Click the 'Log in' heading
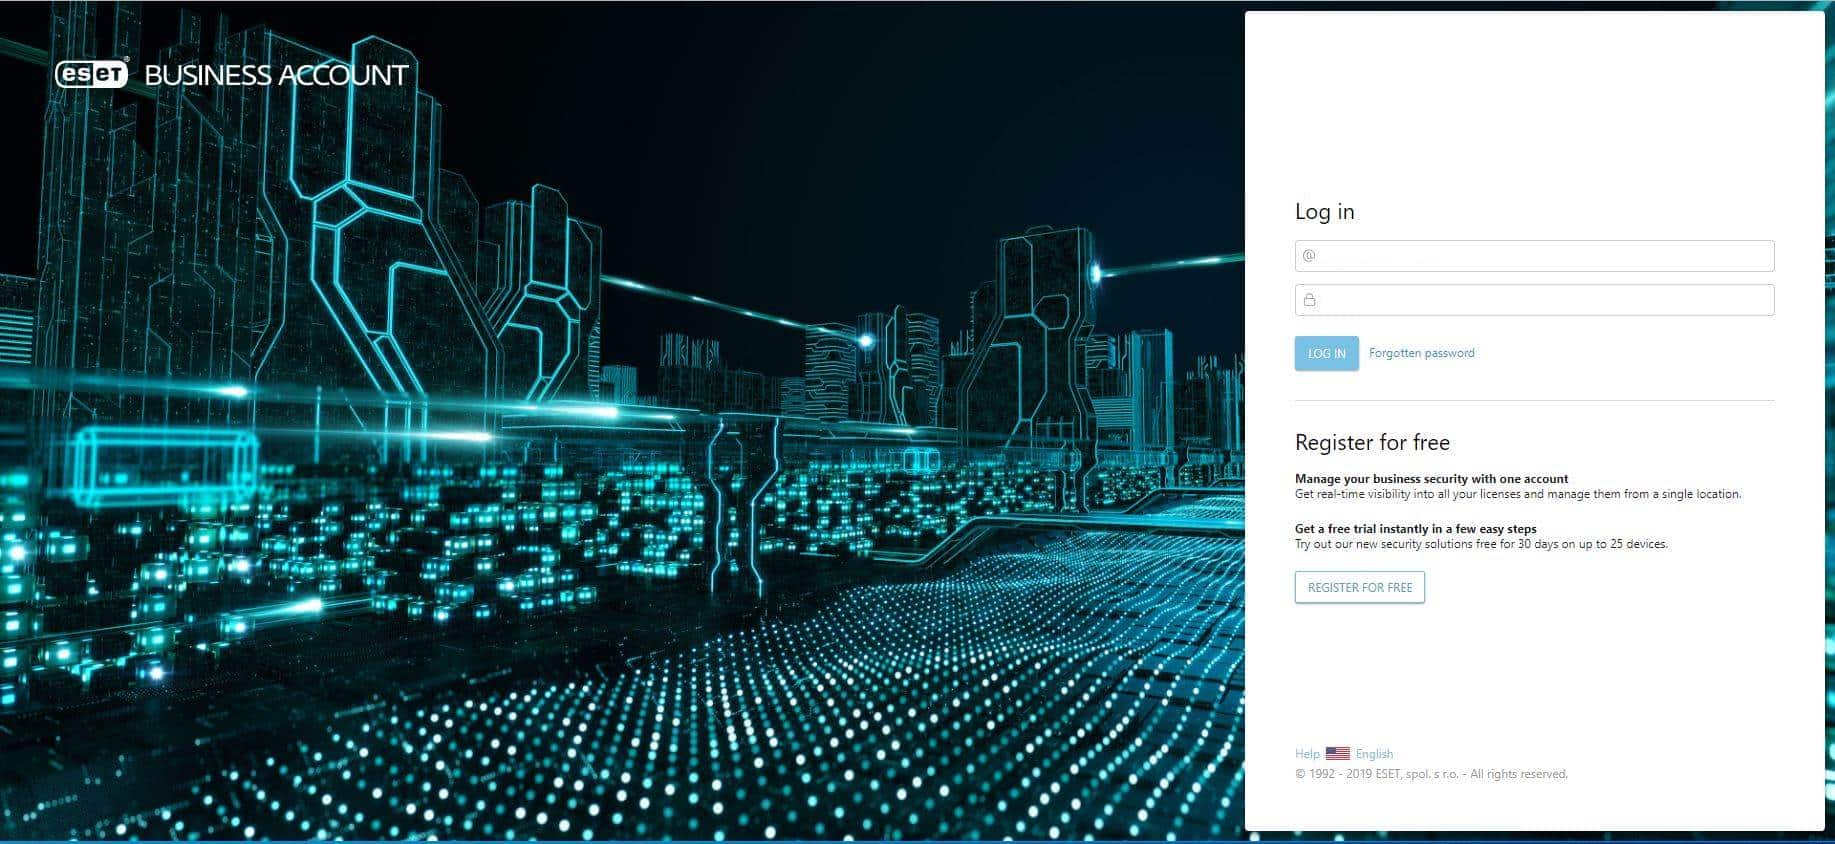This screenshot has width=1835, height=844. [x=1324, y=212]
